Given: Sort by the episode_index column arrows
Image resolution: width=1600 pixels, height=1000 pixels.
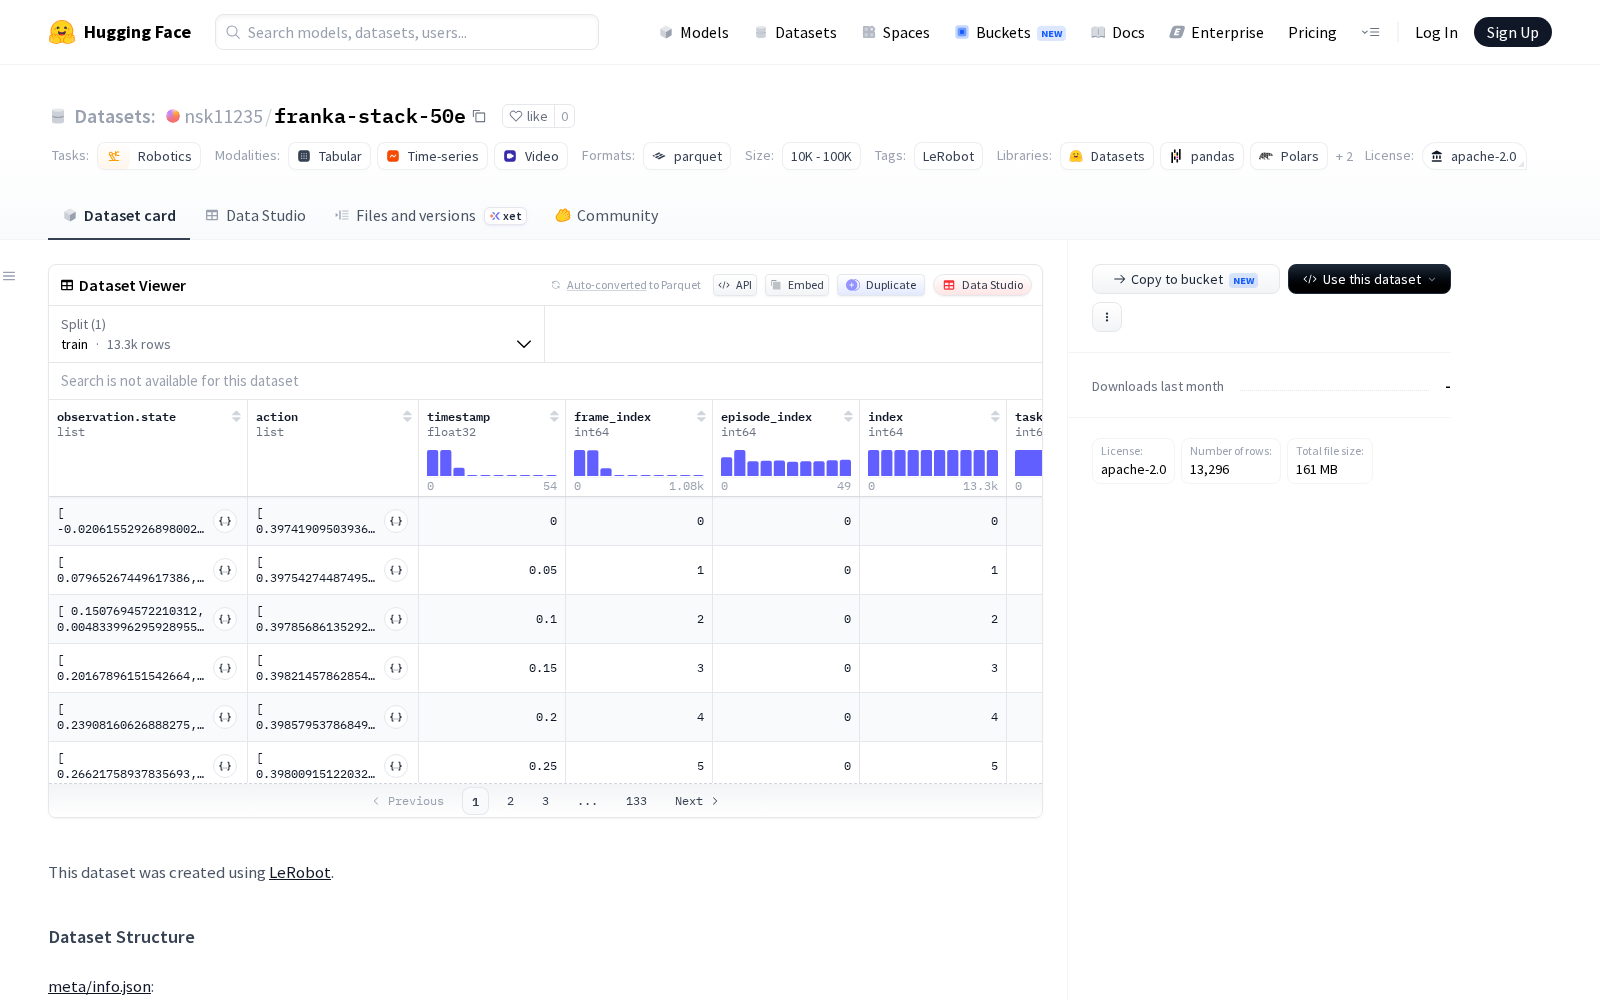Looking at the screenshot, I should point(848,417).
